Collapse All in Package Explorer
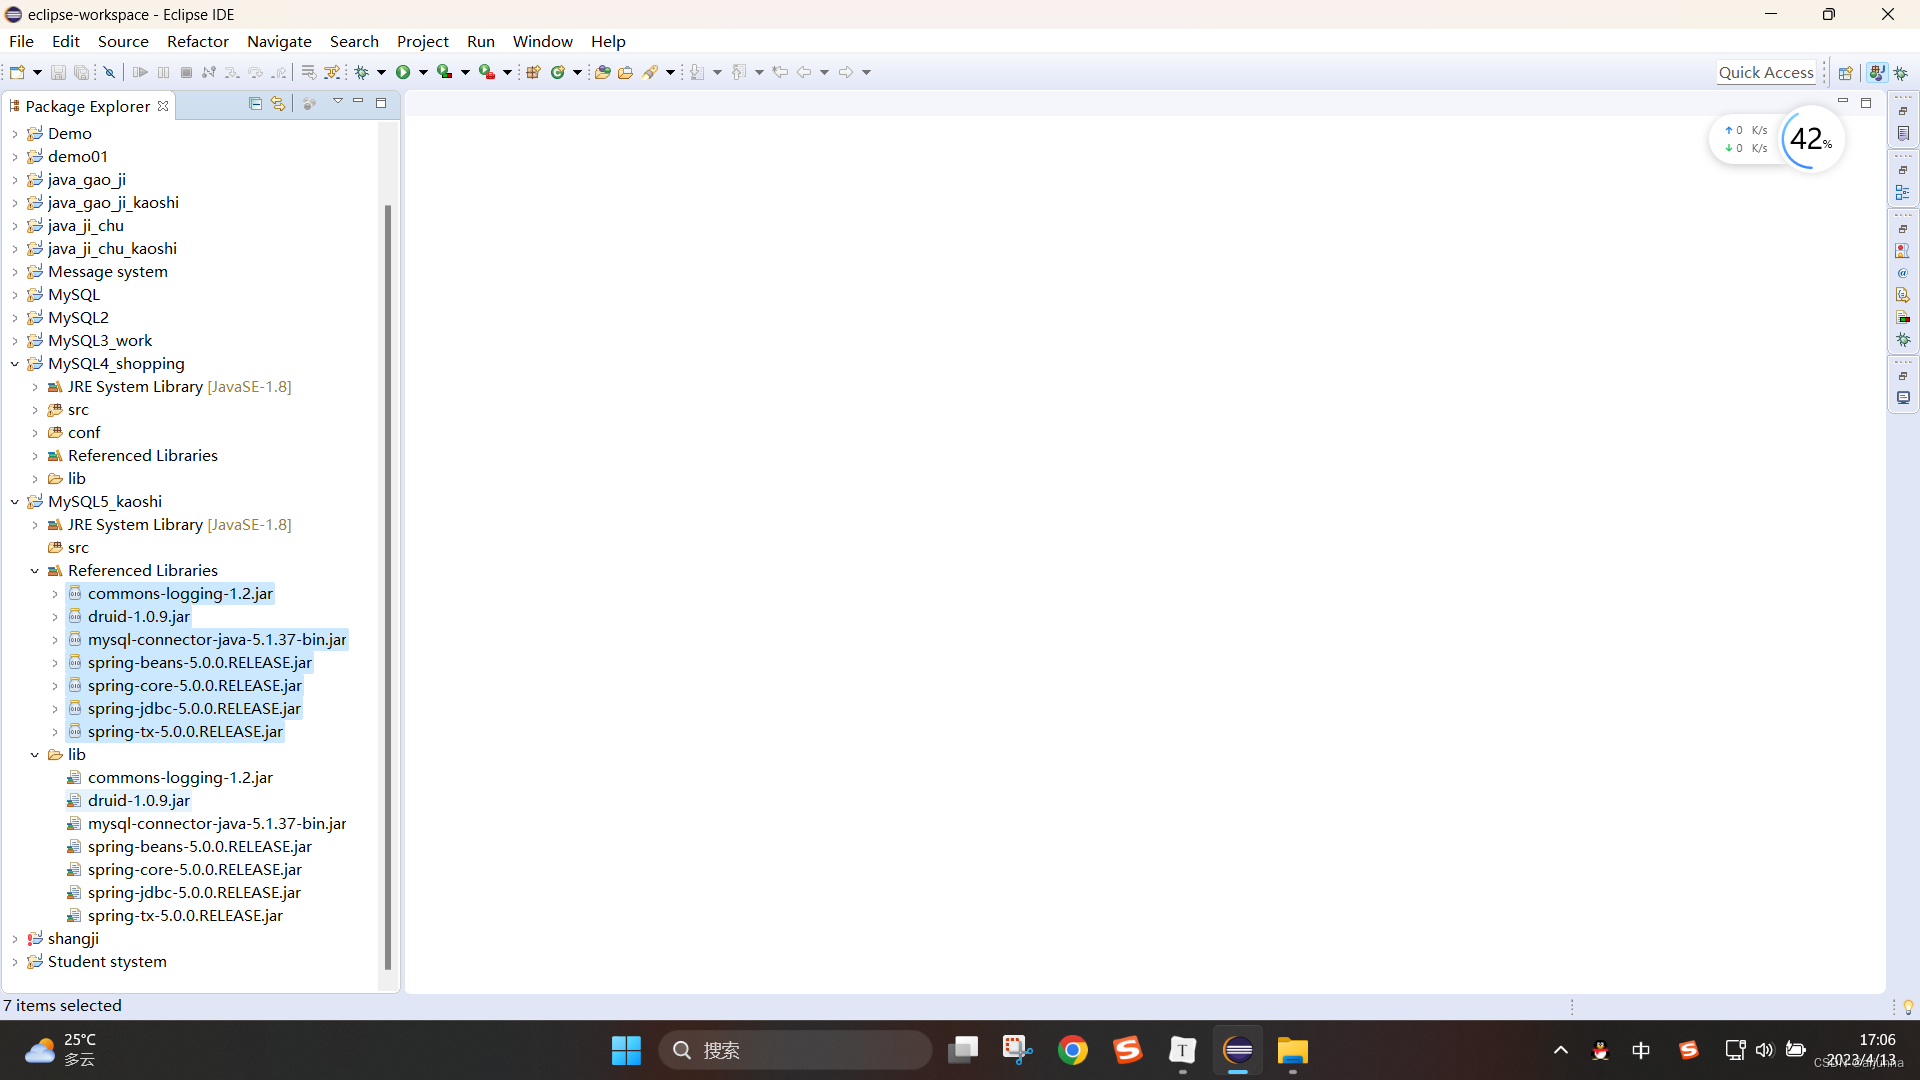The image size is (1920, 1080). 255,103
